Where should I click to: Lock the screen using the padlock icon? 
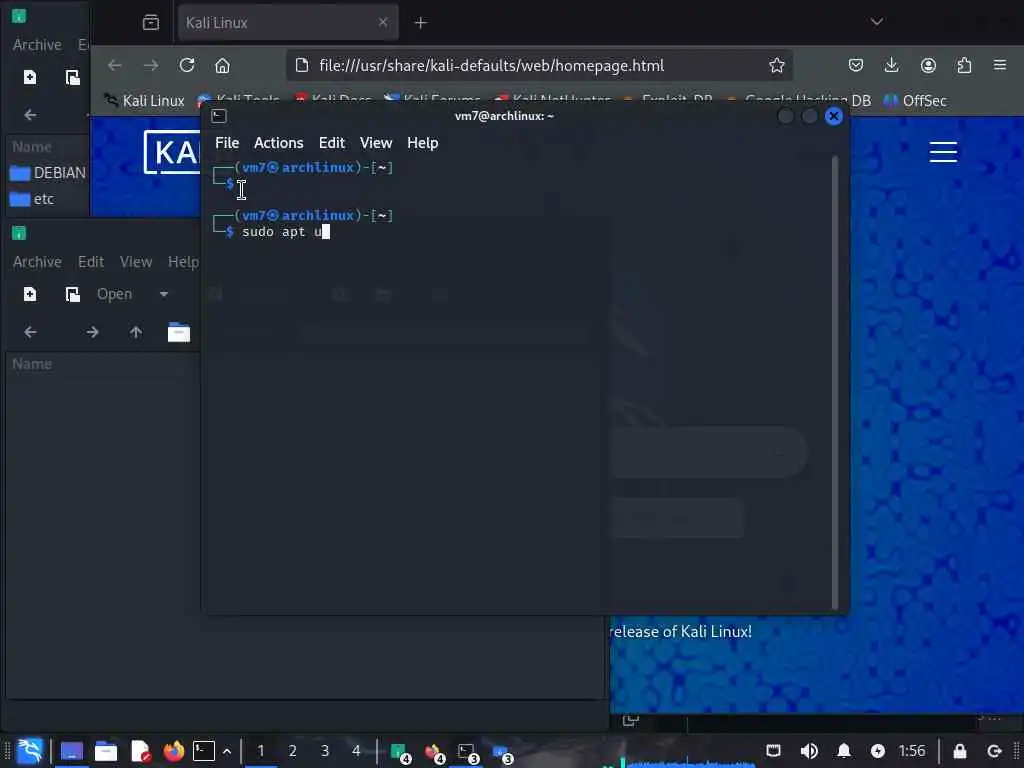pyautogui.click(x=959, y=751)
